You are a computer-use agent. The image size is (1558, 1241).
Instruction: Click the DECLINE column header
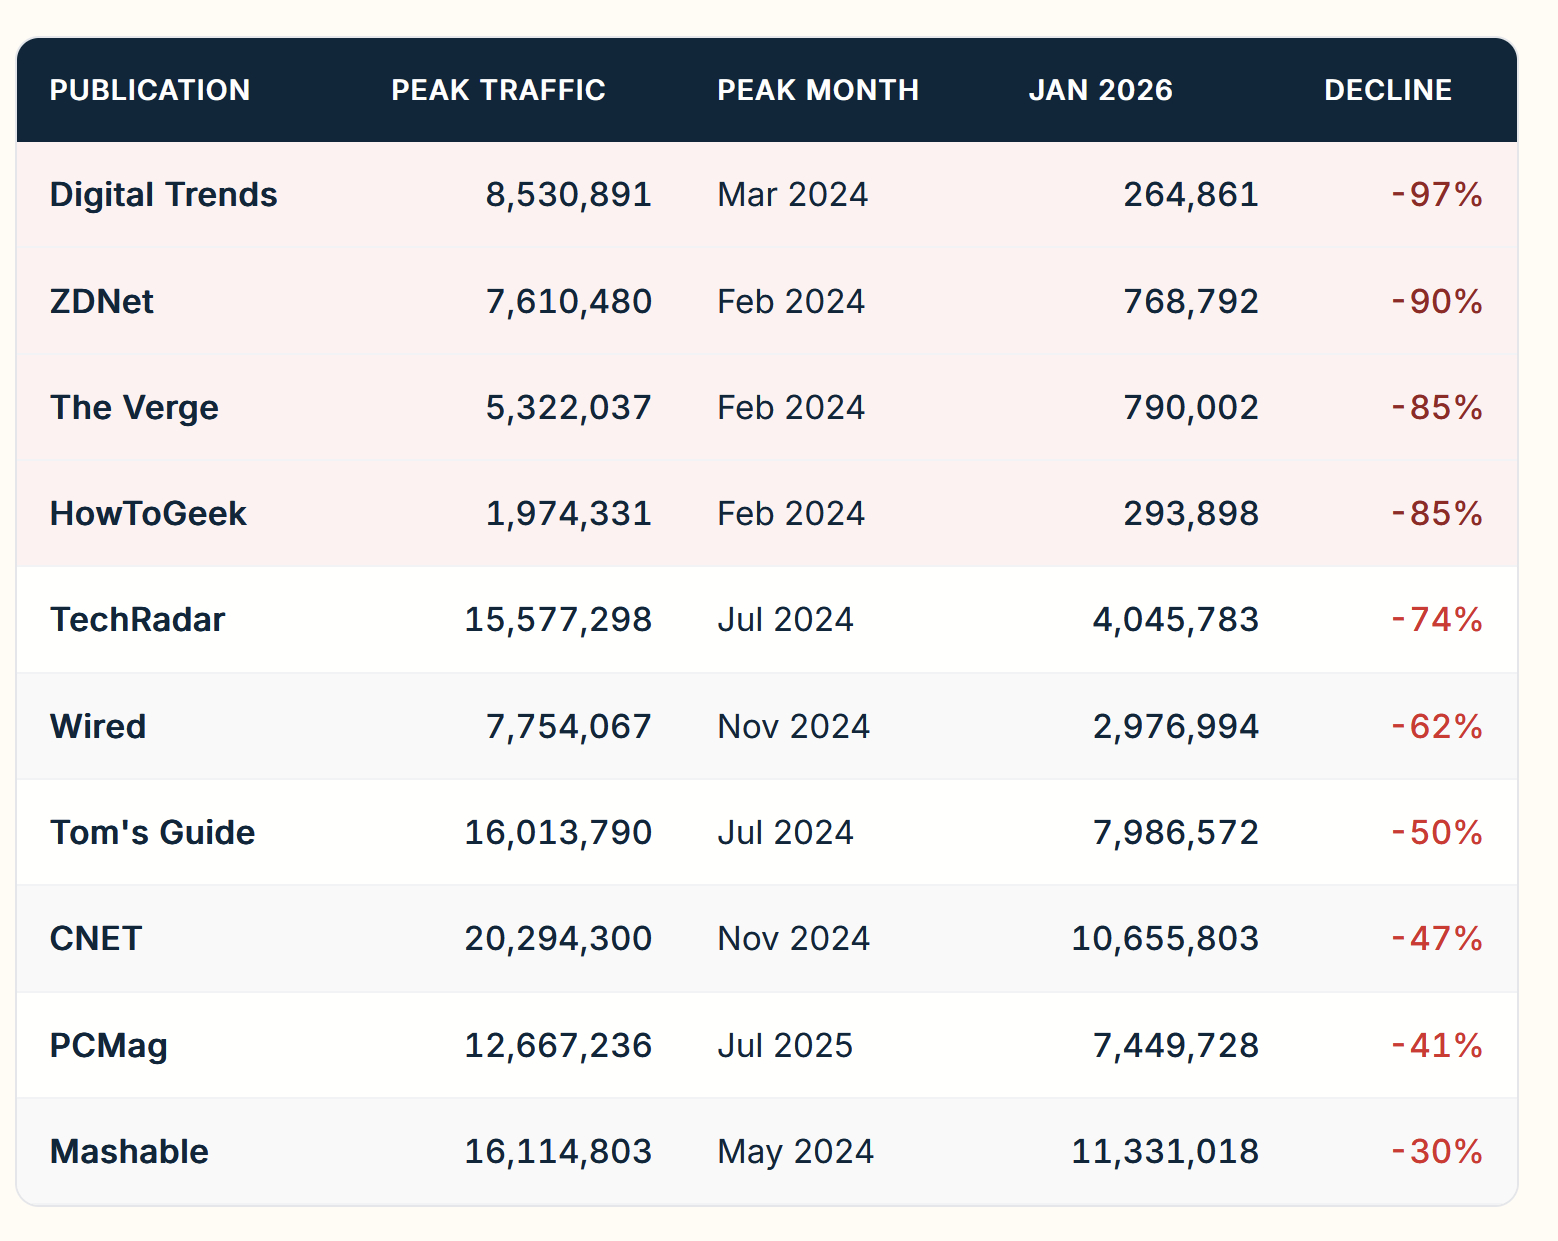click(x=1387, y=90)
